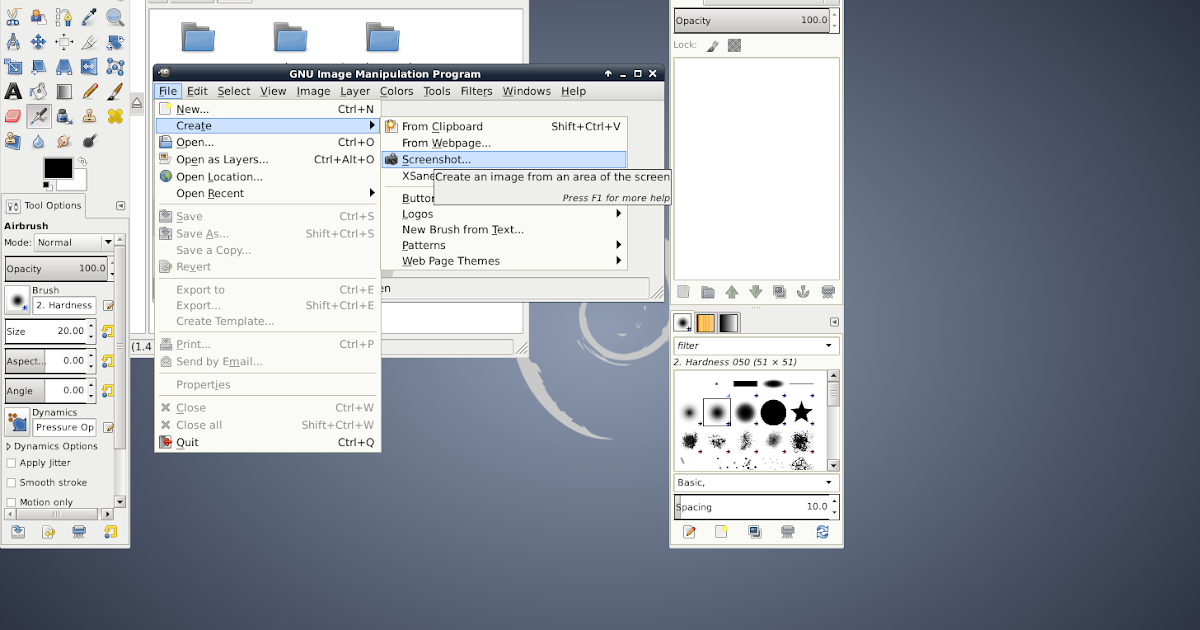Expand the Logos submenu
The image size is (1200, 630).
[503, 214]
